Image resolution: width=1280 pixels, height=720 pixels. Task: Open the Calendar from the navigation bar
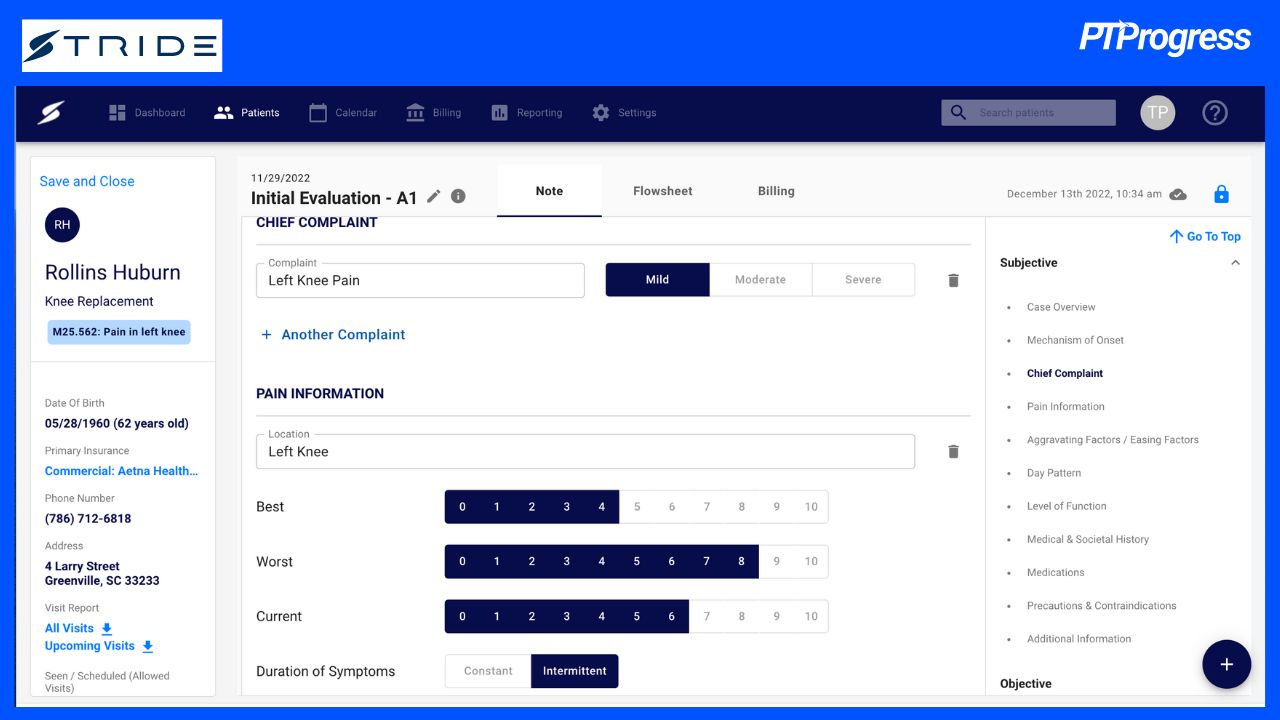tap(342, 112)
